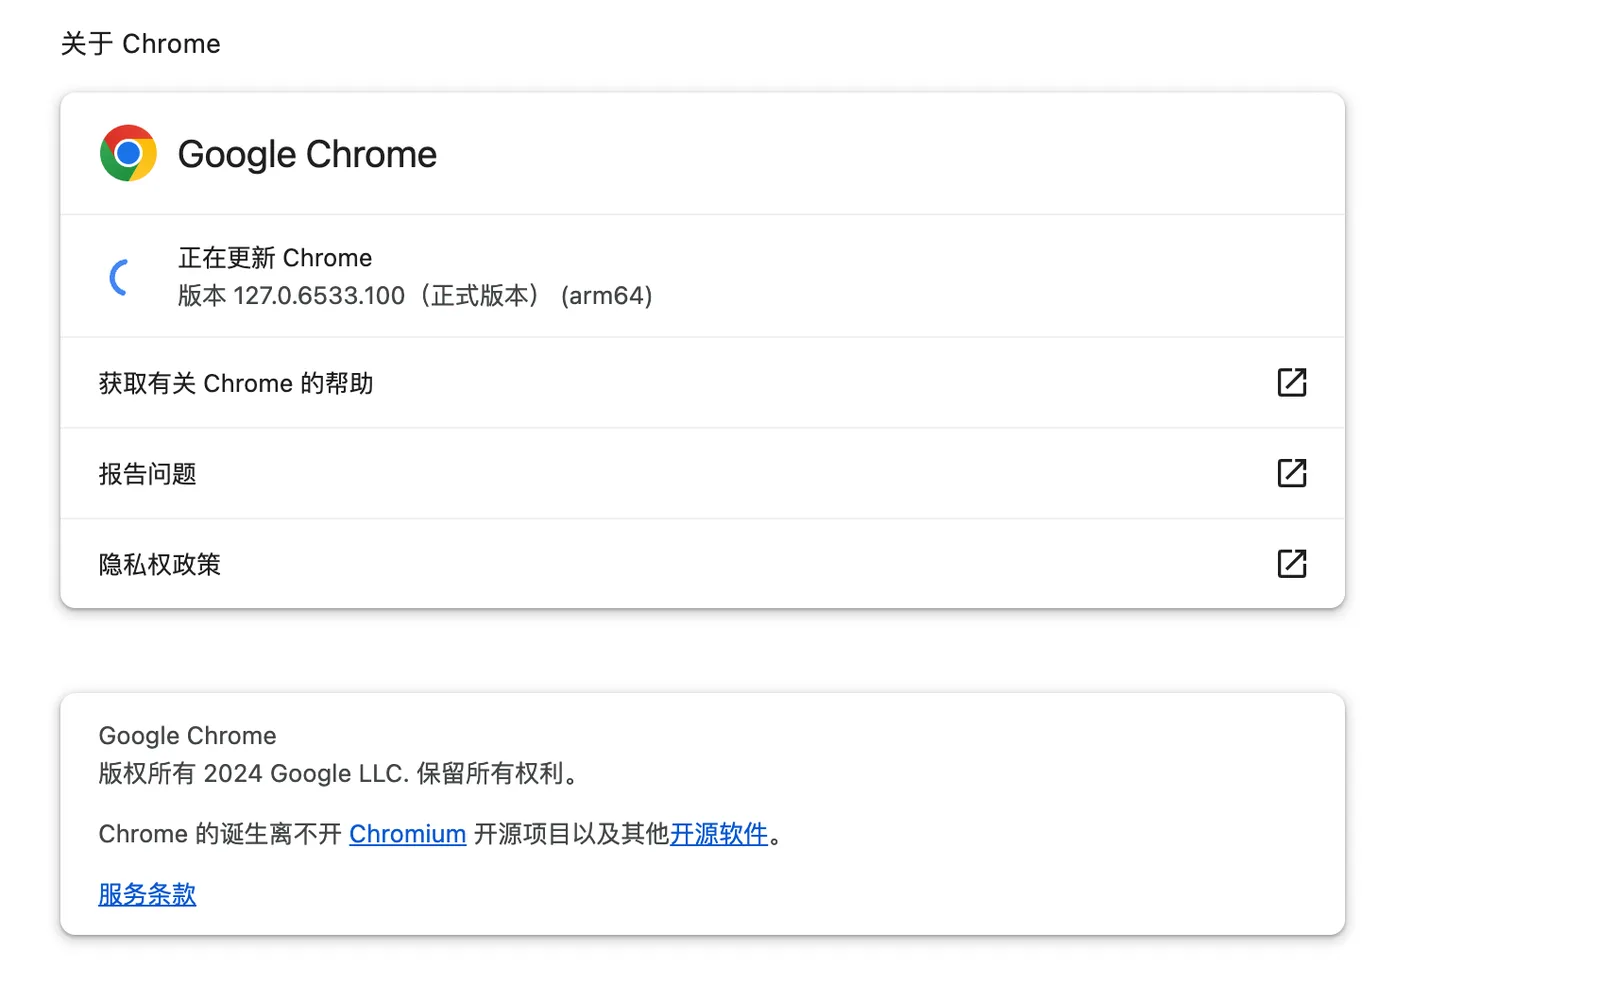
Task: Click the Google Chrome name in the copyright card
Action: point(187,736)
